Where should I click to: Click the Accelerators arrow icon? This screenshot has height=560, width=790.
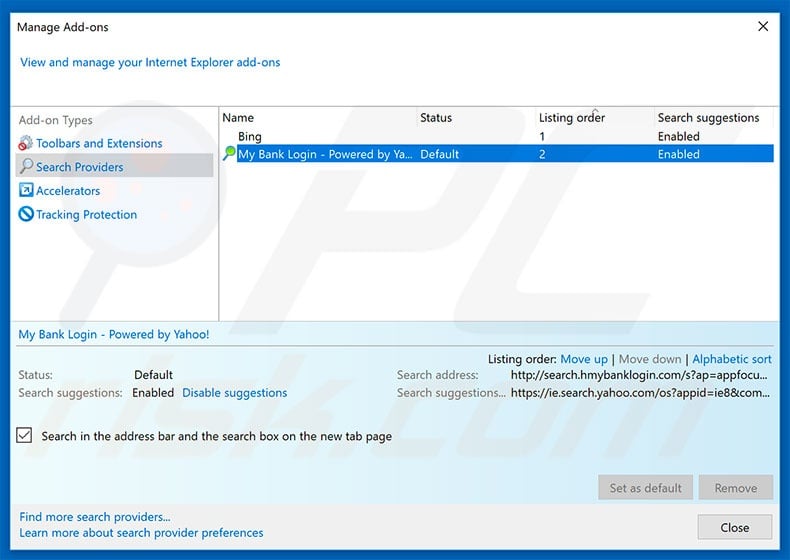pos(26,190)
